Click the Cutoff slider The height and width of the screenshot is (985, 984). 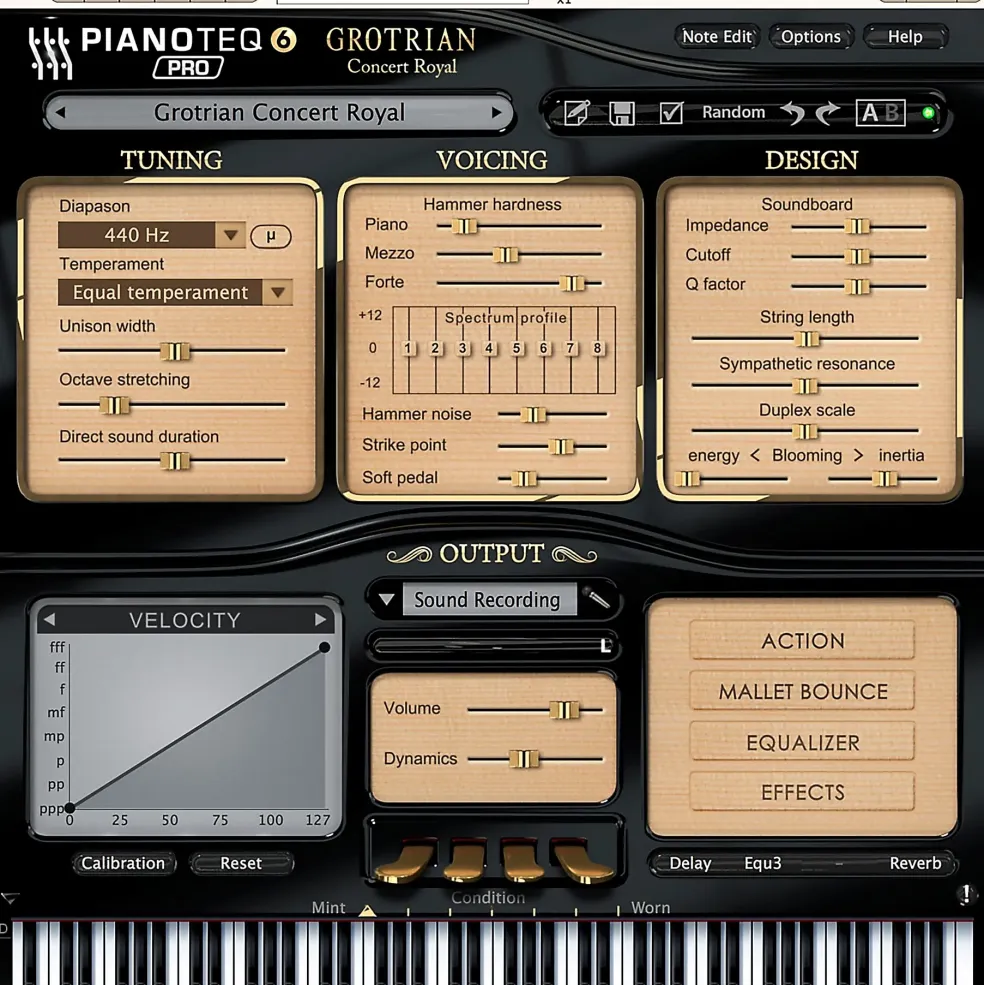click(858, 256)
